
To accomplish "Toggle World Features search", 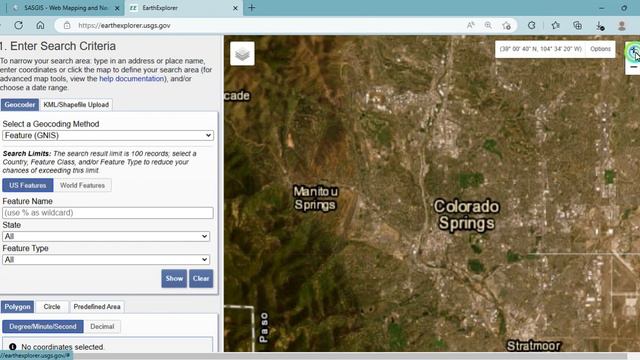I will click(x=82, y=185).
